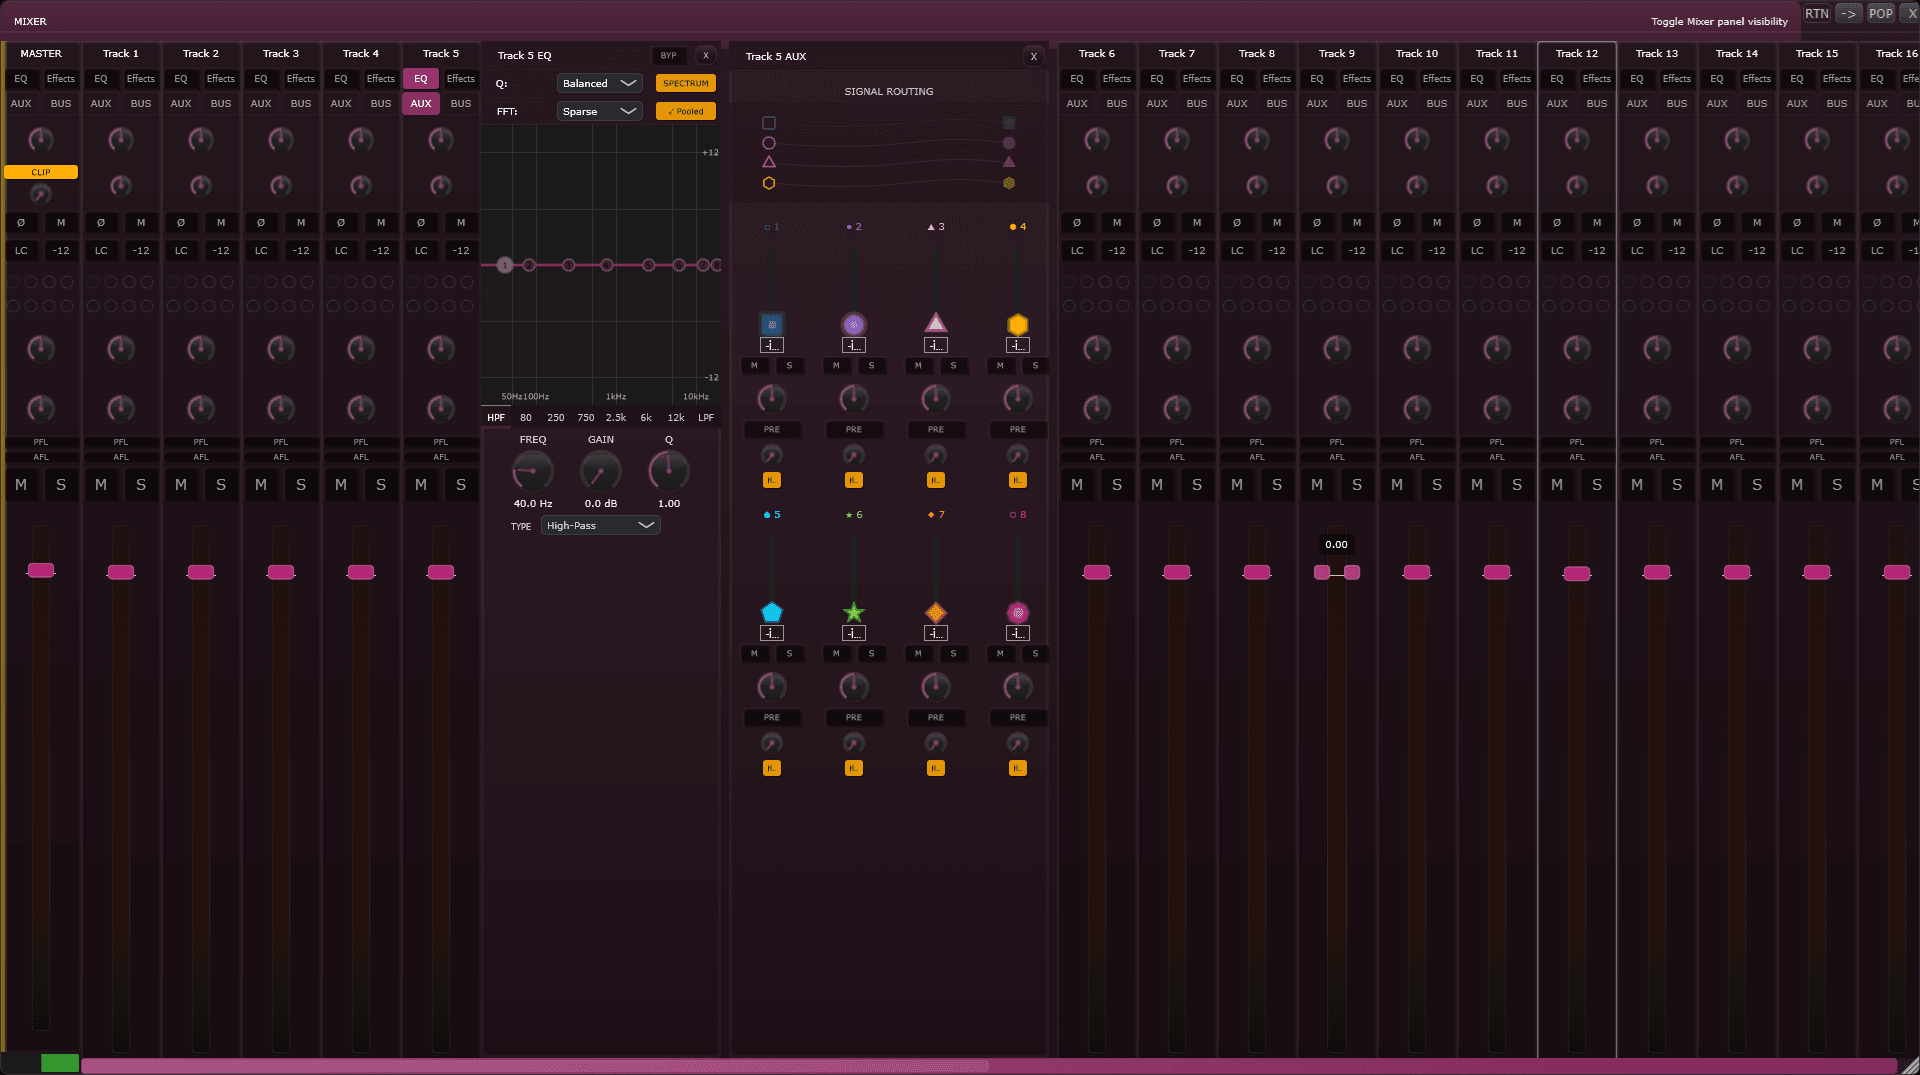Viewport: 1920px width, 1075px height.
Task: Click the POP button in the mixer header
Action: [x=1880, y=14]
